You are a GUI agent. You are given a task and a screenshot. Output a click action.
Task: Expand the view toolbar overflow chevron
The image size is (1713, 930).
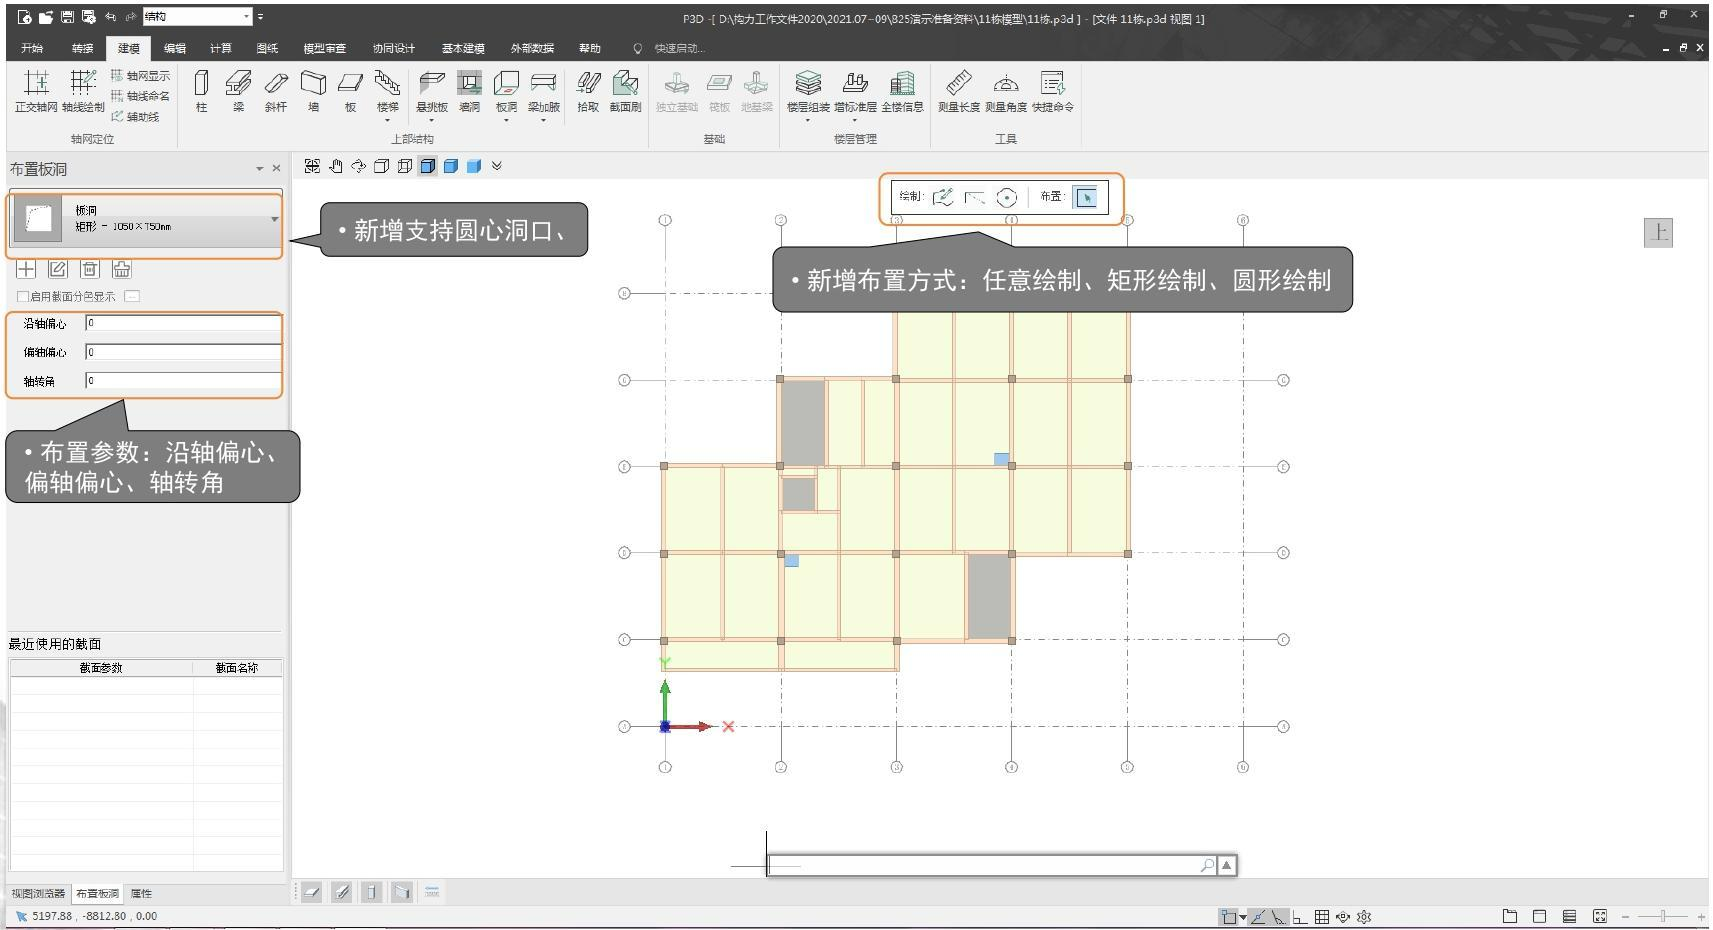coord(497,166)
